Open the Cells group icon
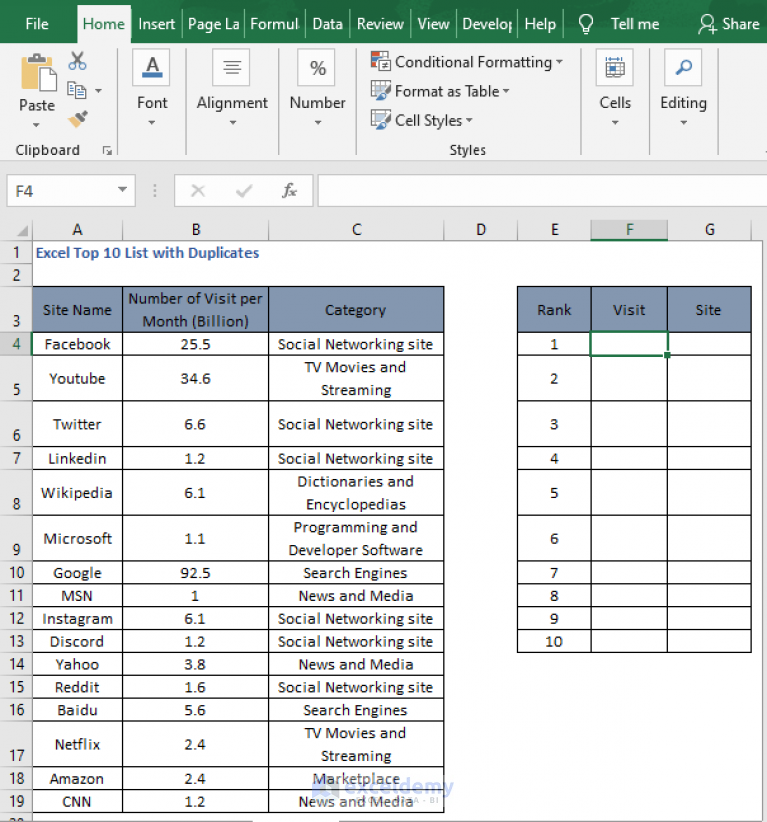The width and height of the screenshot is (767, 822). pyautogui.click(x=614, y=67)
